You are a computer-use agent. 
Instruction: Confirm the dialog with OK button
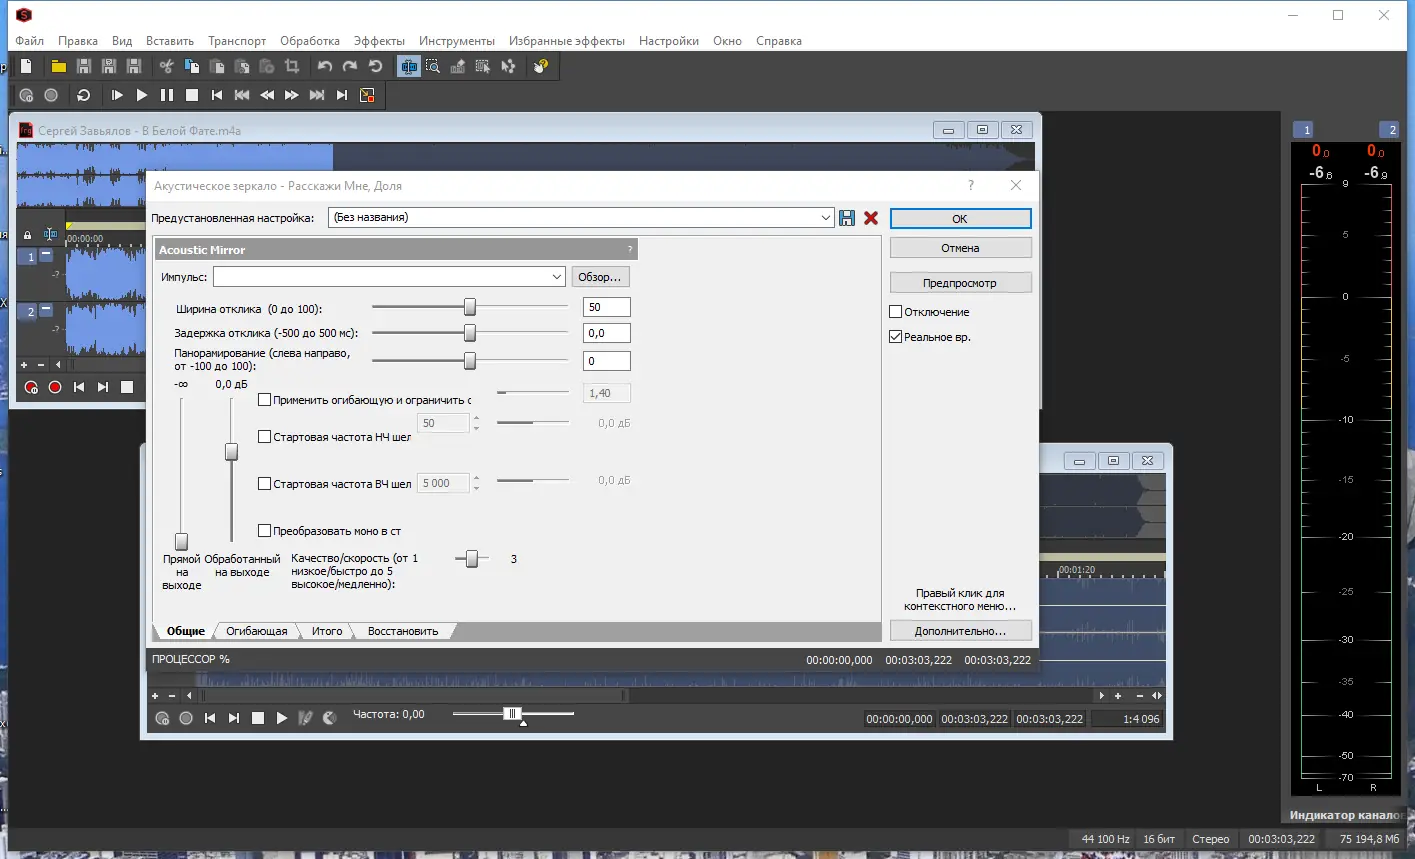point(960,219)
